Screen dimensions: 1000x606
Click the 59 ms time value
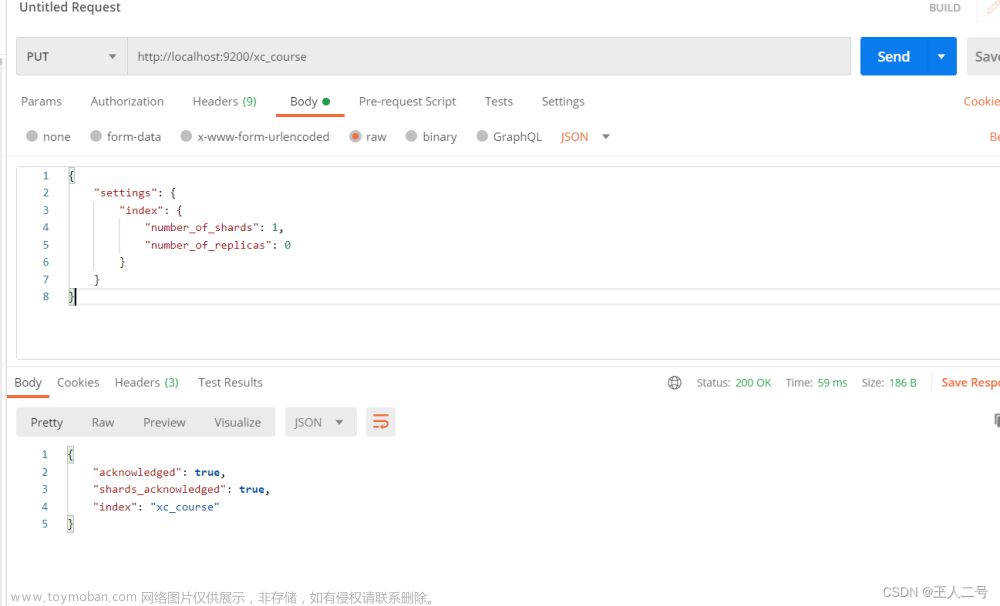click(x=832, y=383)
